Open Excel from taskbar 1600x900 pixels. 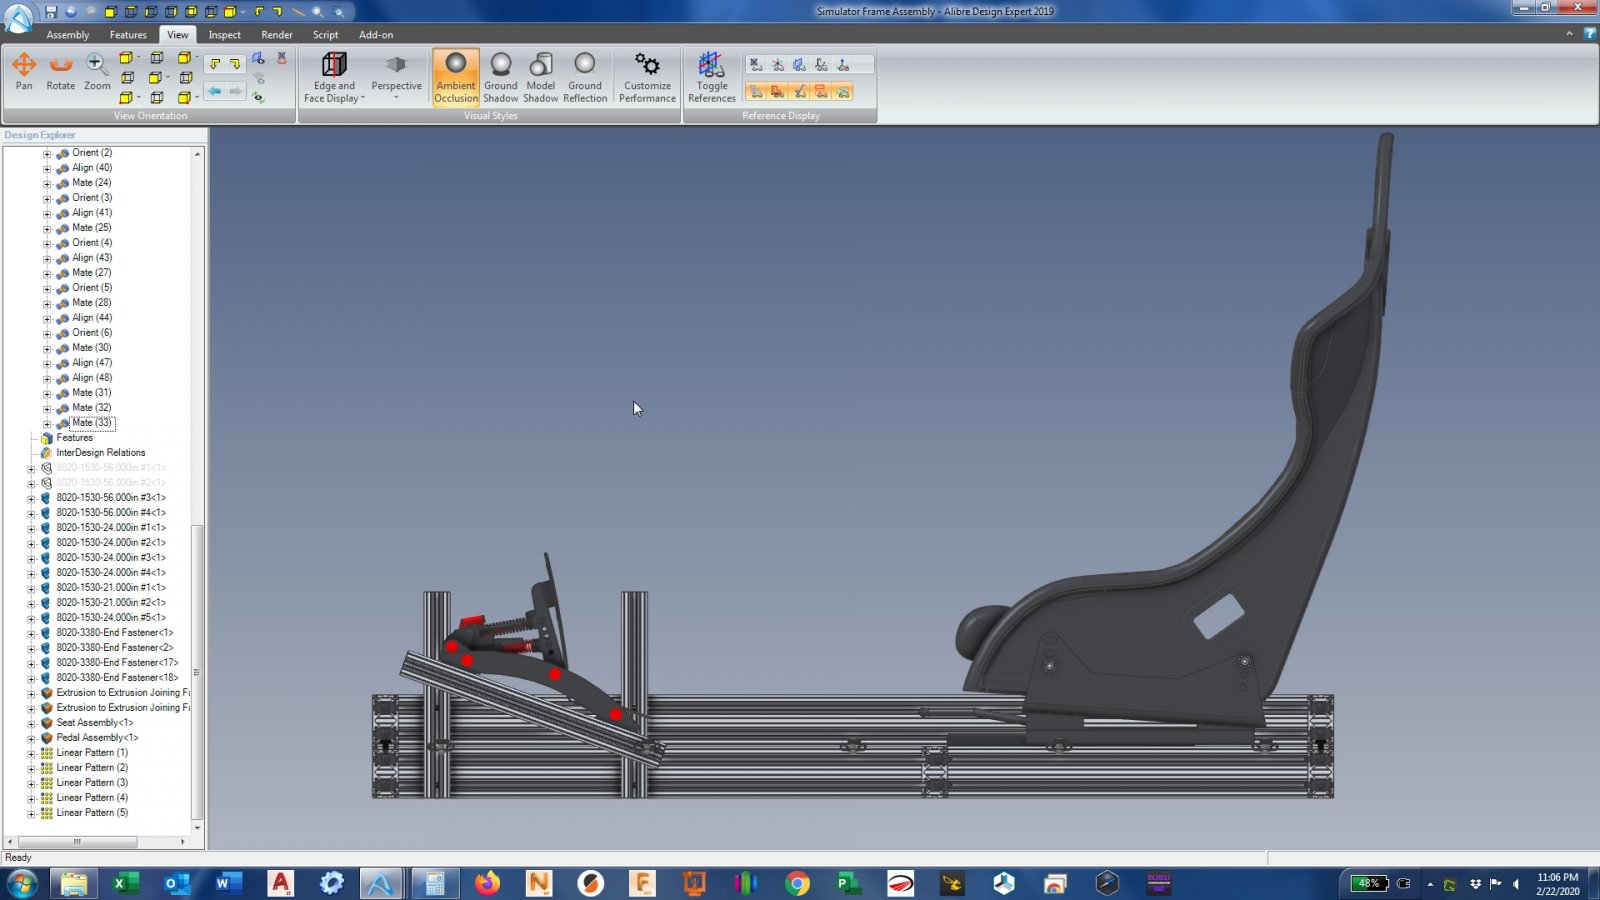click(125, 884)
